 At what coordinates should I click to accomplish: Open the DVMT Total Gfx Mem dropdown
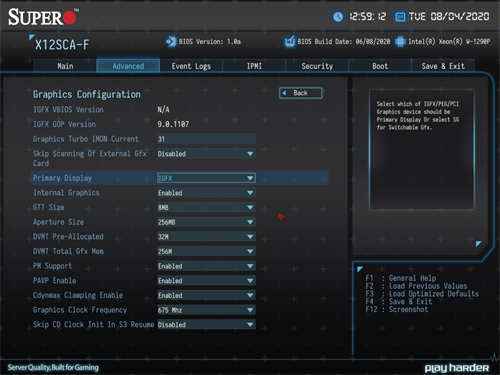pos(206,251)
